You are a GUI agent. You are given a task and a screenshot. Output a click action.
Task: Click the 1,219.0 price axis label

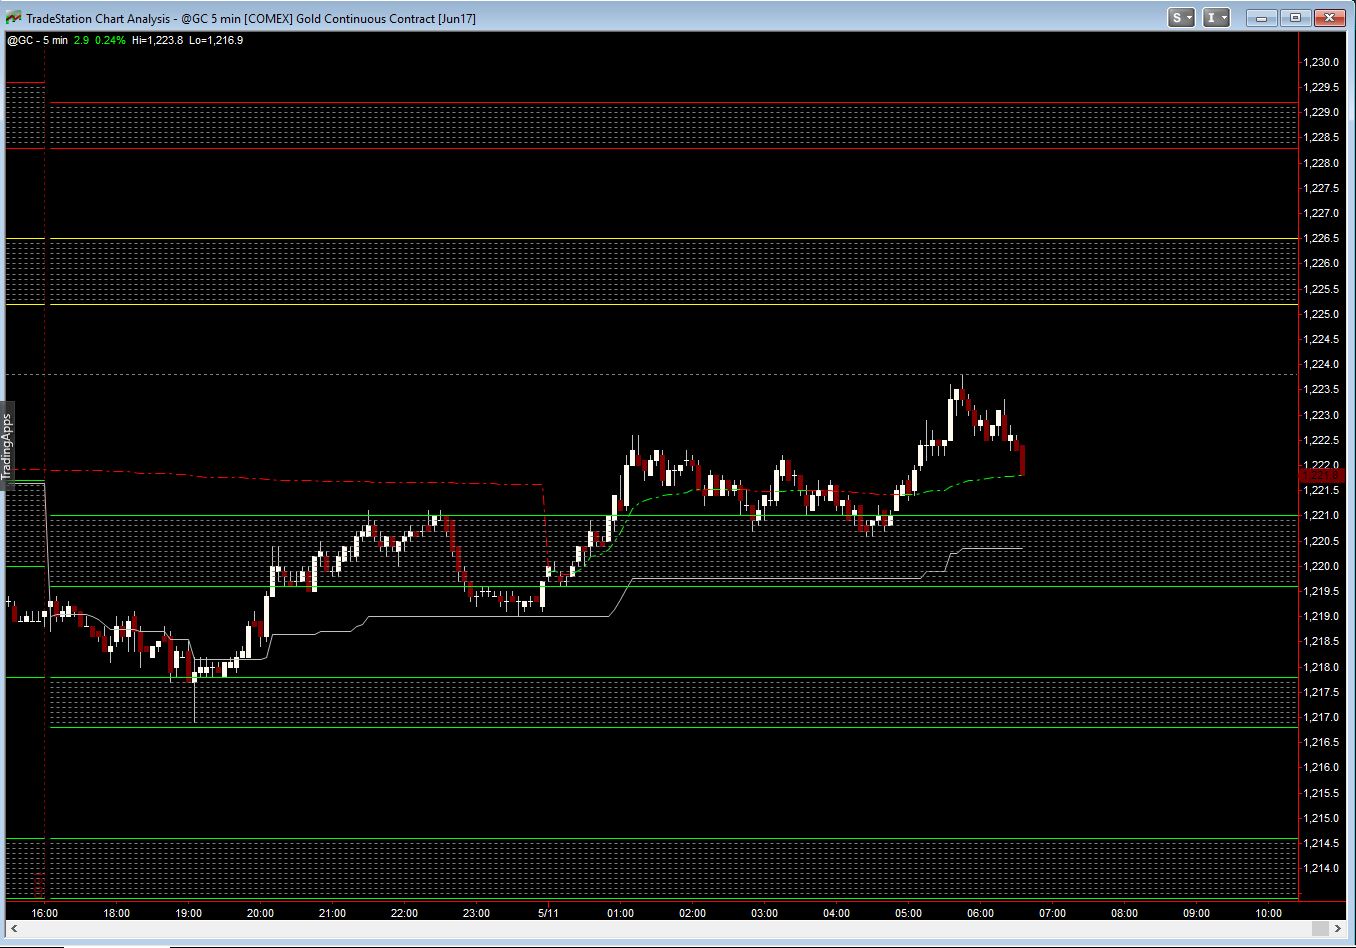(x=1321, y=616)
